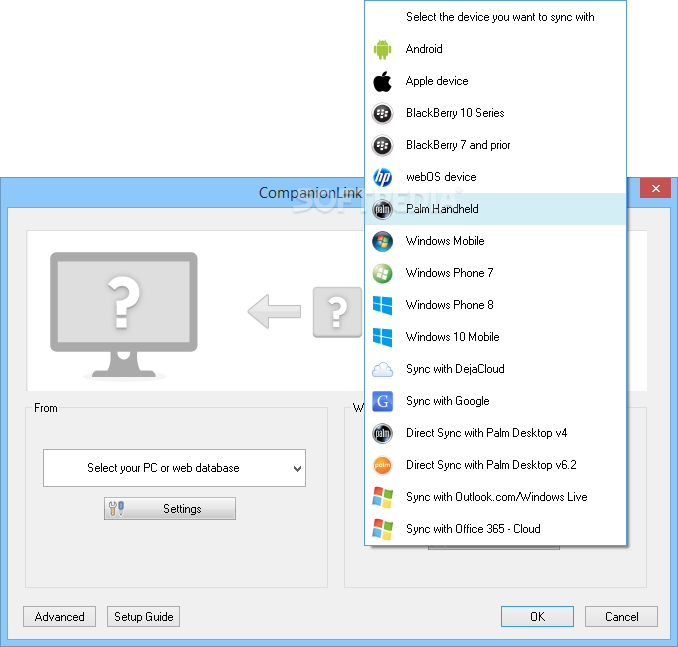Click the Windows Phone 8 logo icon
678x647 pixels.
coord(382,305)
